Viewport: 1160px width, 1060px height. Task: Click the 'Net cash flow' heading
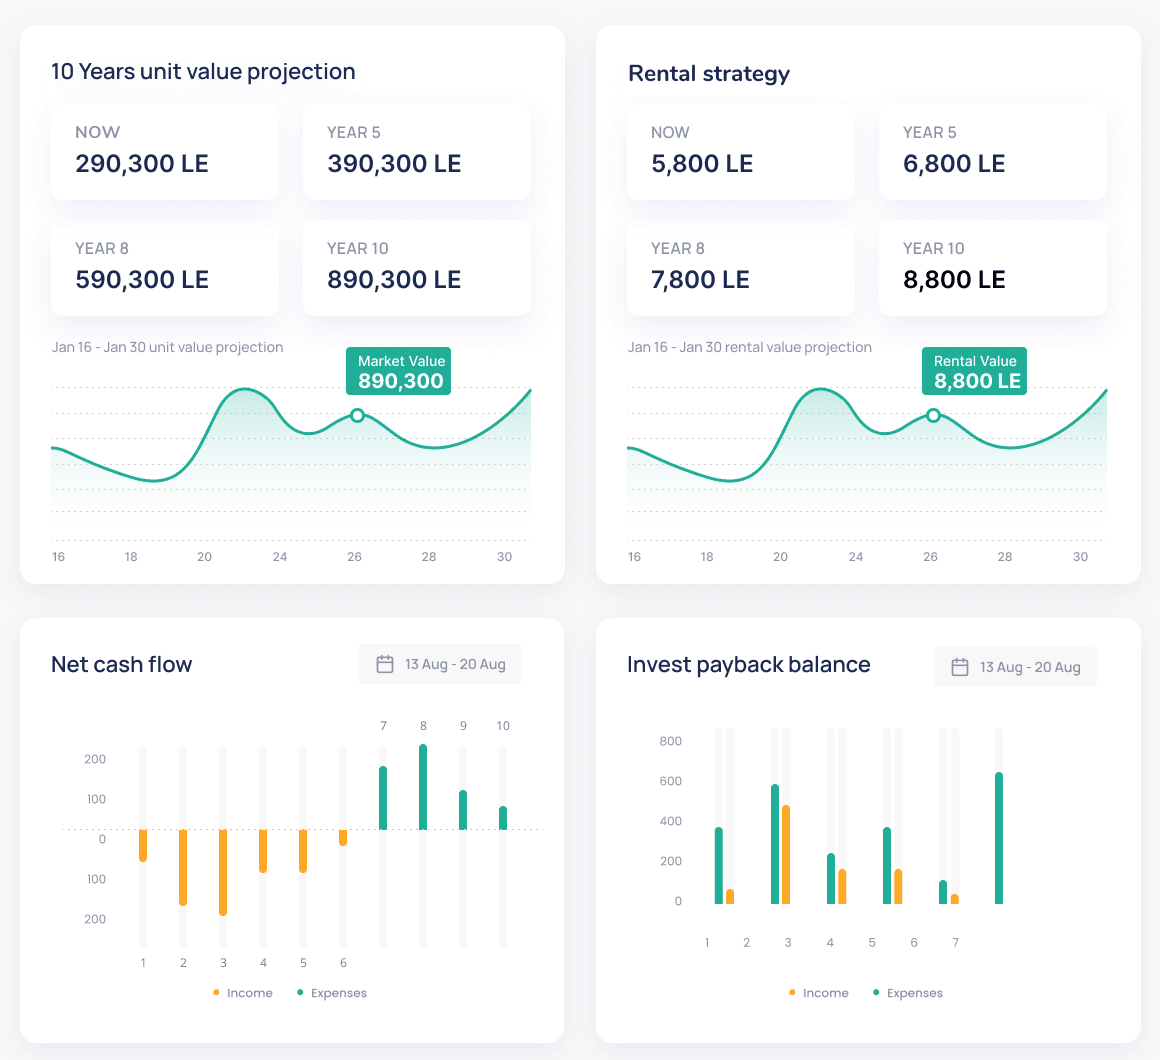(x=121, y=664)
